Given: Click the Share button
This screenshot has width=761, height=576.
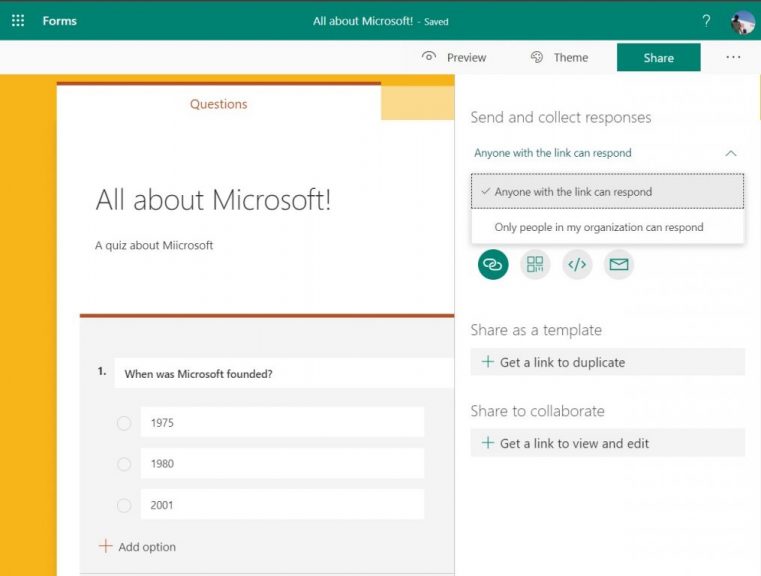Looking at the screenshot, I should [659, 57].
